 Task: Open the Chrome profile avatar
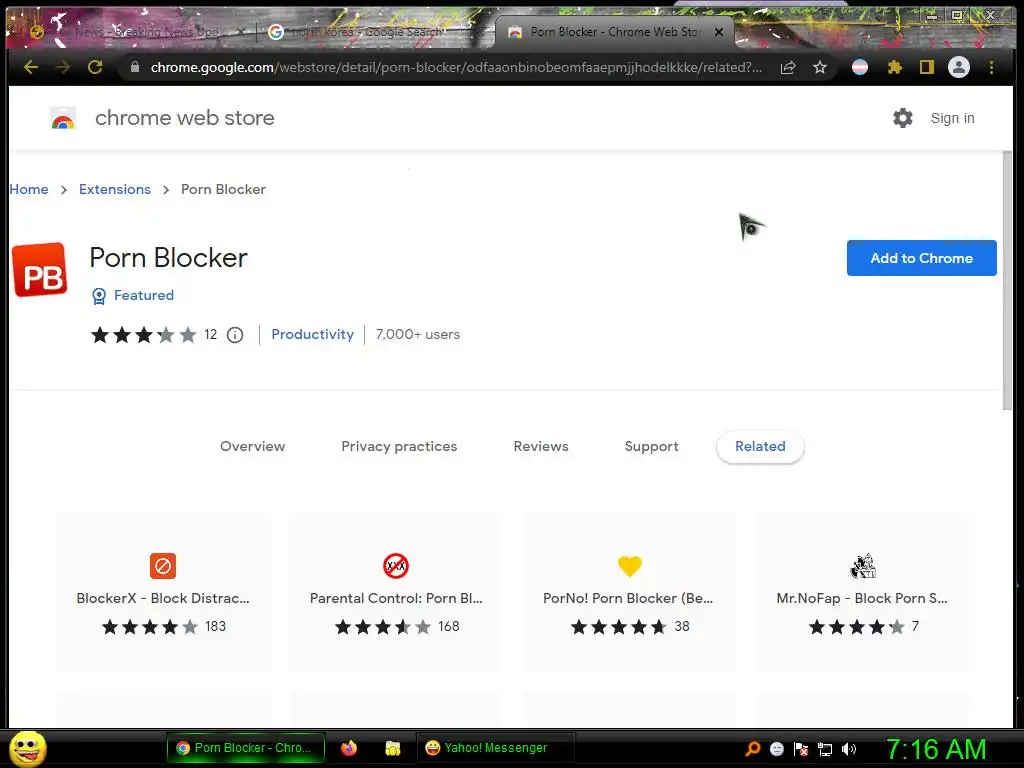(959, 67)
